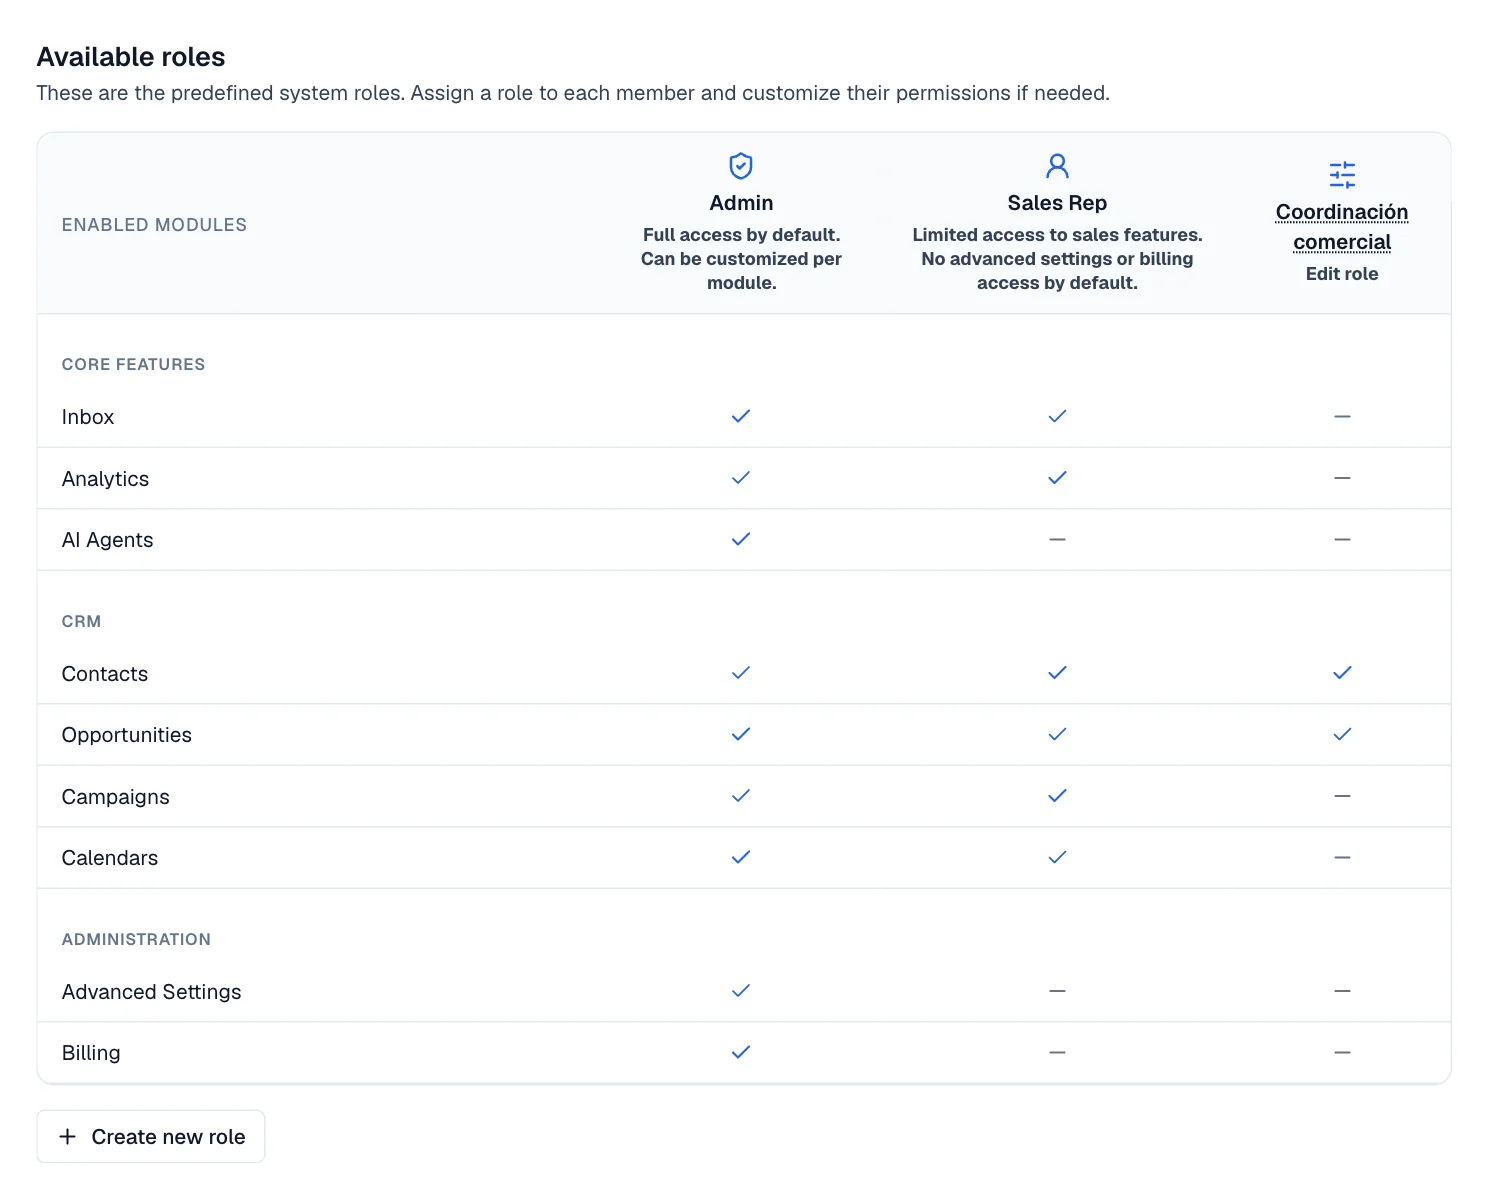The height and width of the screenshot is (1200, 1488).
Task: Click Admin checkmark for Advanced Settings
Action: click(741, 991)
